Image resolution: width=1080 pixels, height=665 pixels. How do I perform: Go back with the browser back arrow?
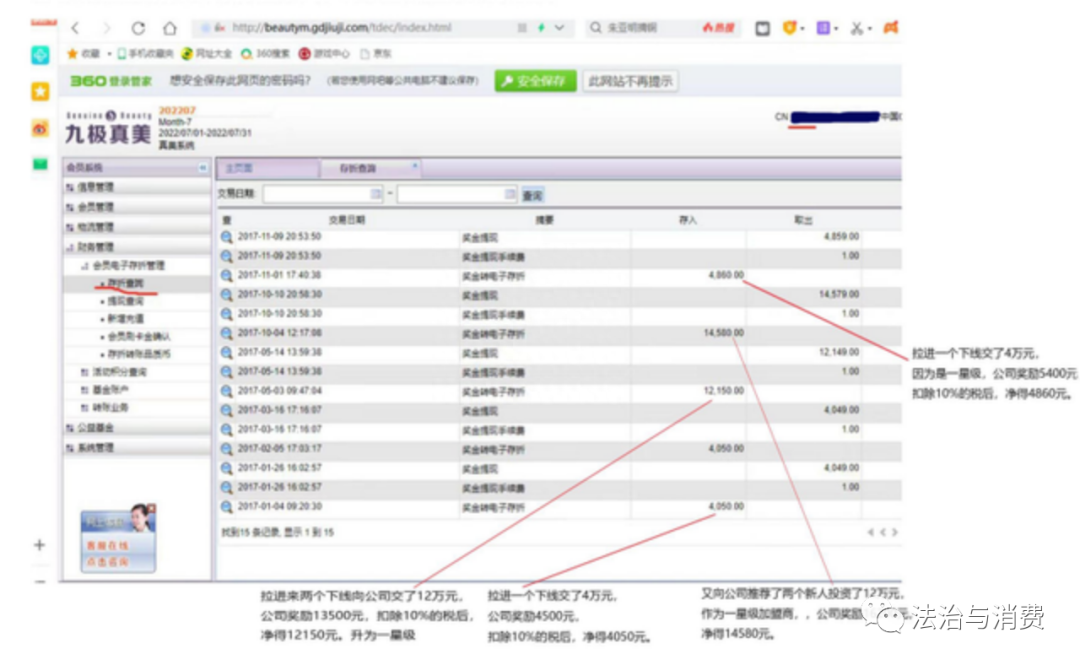75,28
